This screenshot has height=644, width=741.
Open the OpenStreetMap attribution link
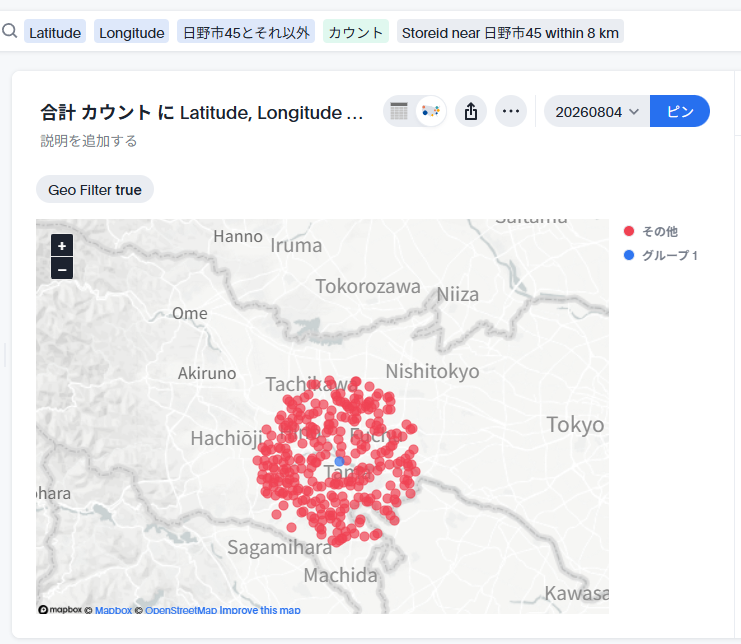pos(181,610)
